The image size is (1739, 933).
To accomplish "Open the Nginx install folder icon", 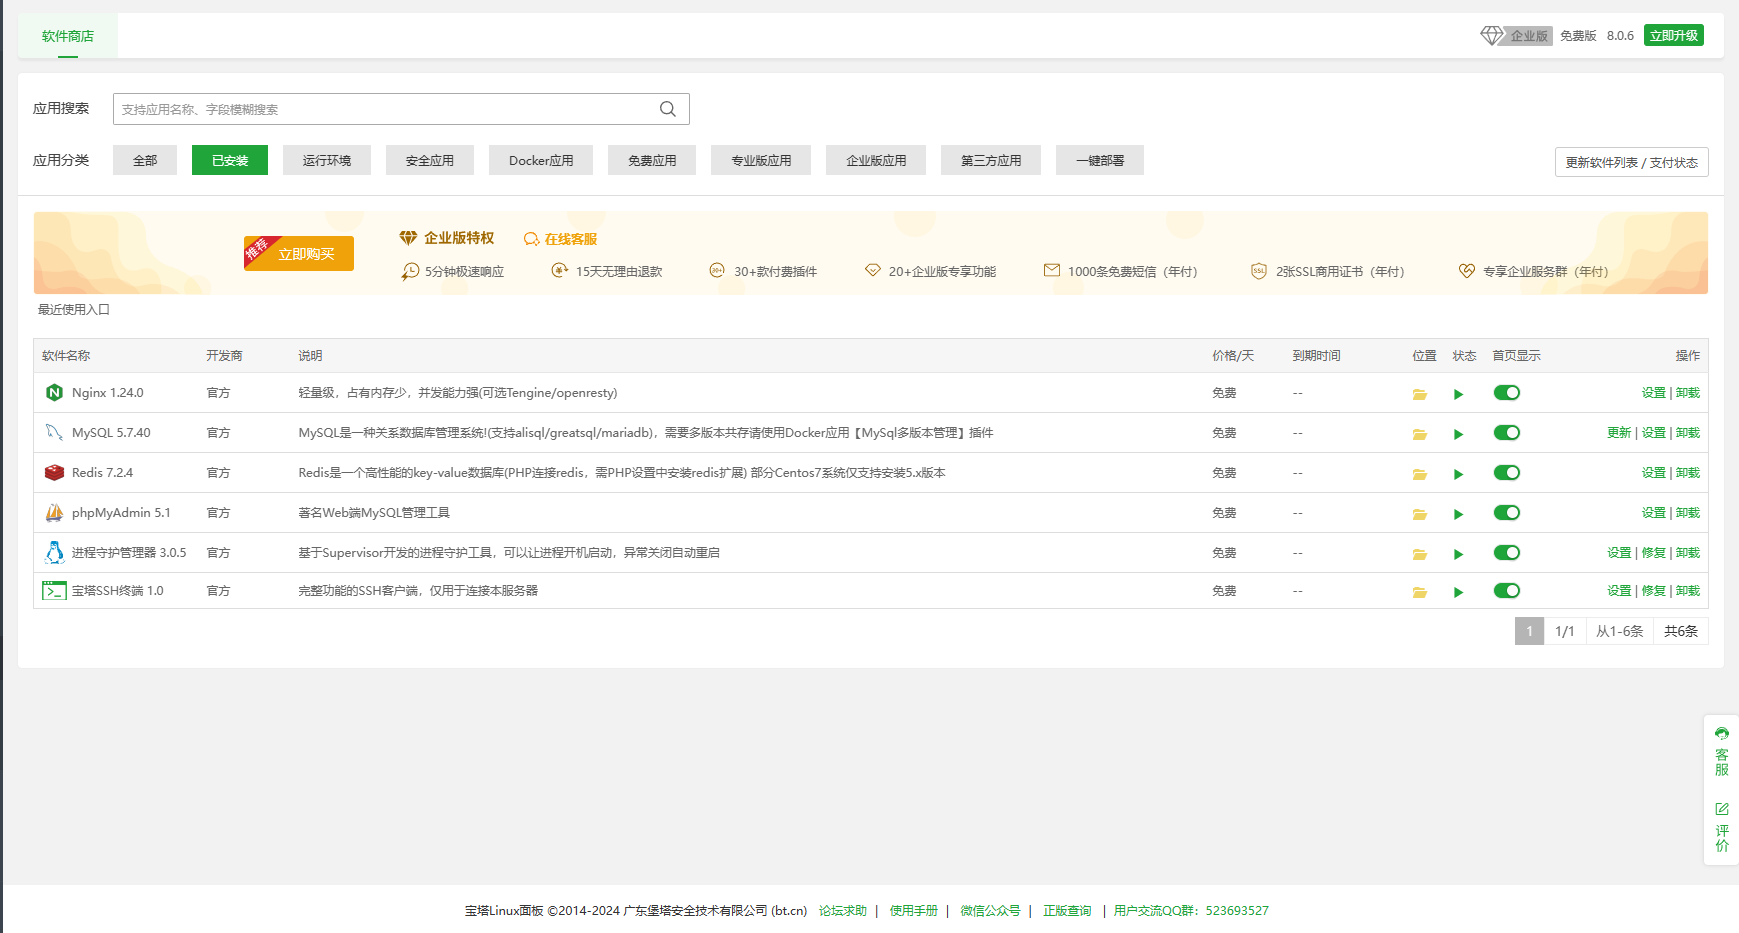I will point(1419,394).
